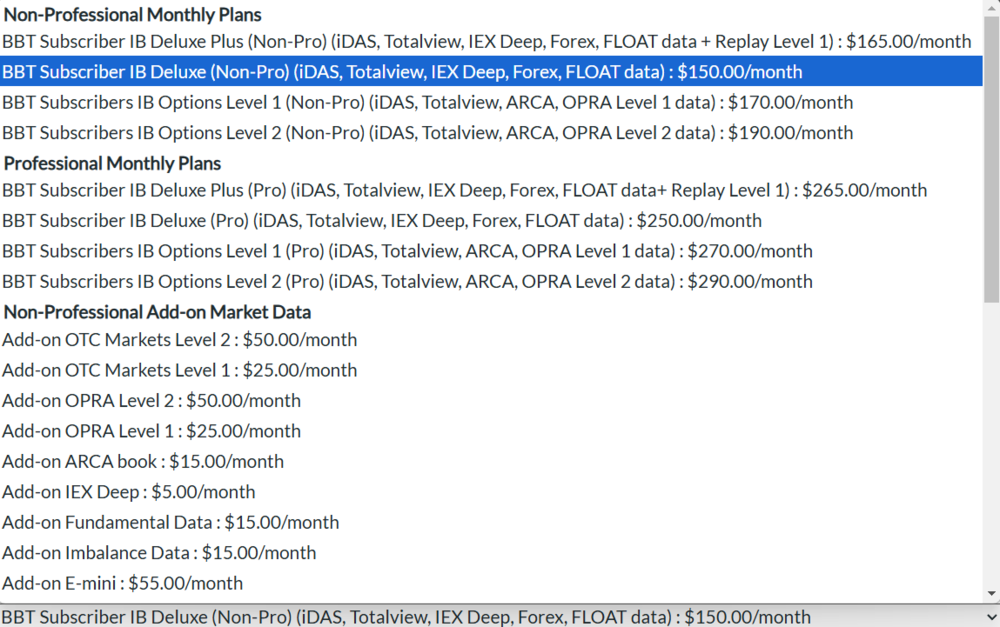
Task: Choose the highlighted IB Deluxe (Non-Pro) $150 option
Action: pos(402,72)
